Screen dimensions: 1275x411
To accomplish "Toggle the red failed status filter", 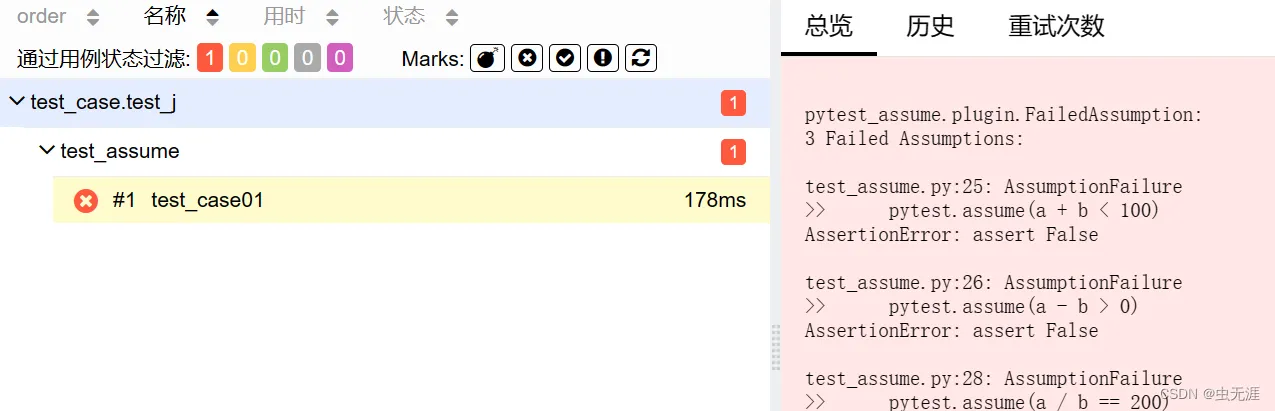I will (x=210, y=58).
